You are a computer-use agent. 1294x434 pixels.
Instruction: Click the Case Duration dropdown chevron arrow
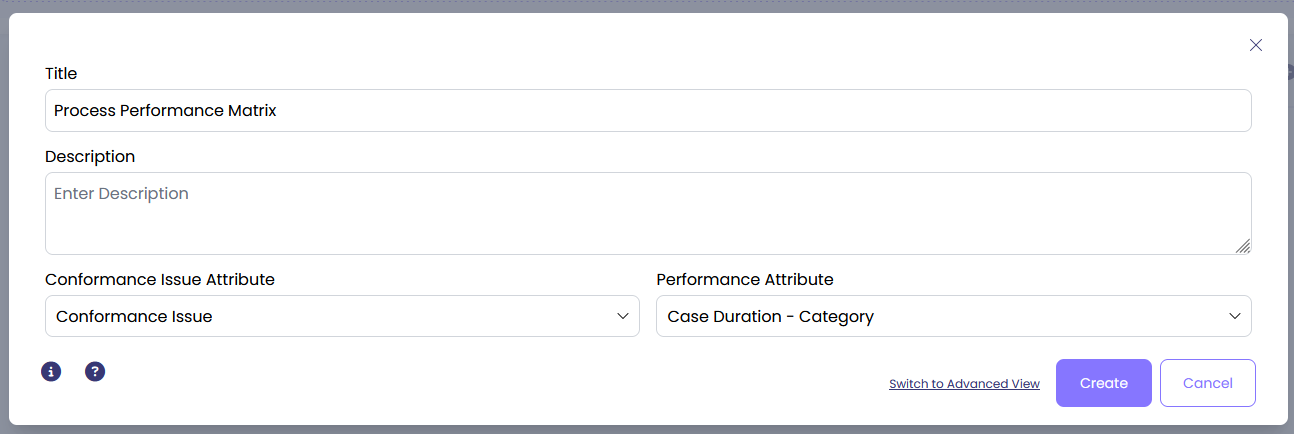[x=1234, y=316]
